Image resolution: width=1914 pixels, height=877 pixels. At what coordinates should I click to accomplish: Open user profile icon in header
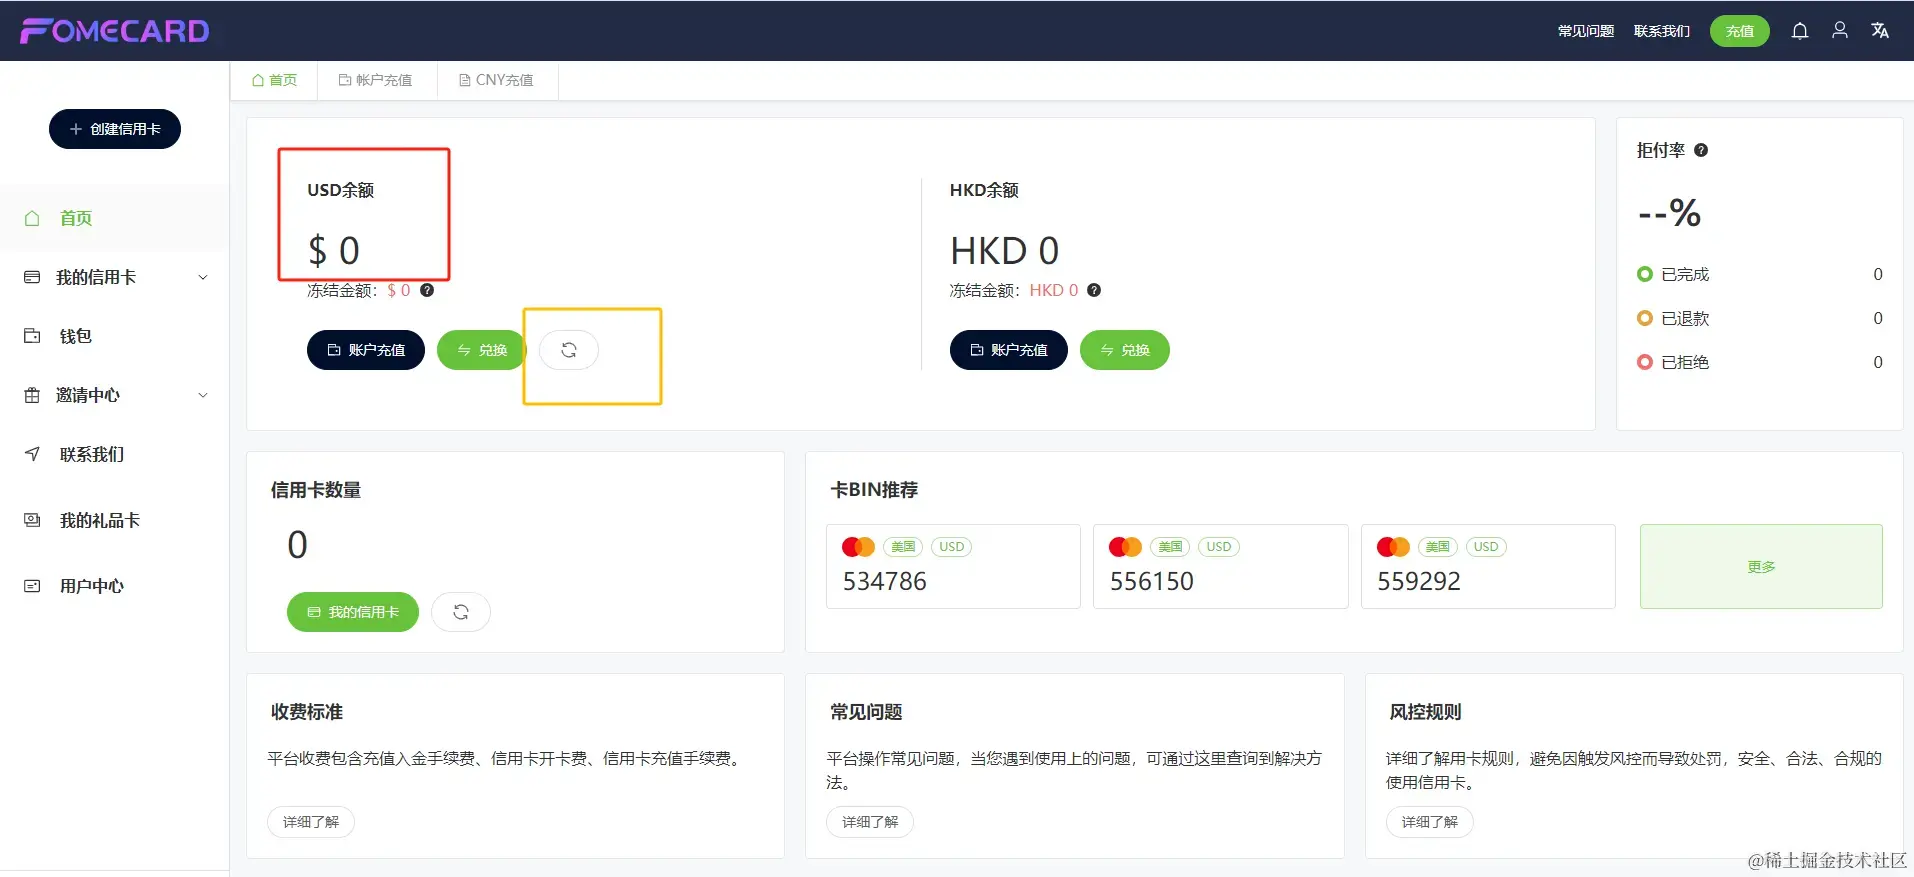coord(1839,31)
